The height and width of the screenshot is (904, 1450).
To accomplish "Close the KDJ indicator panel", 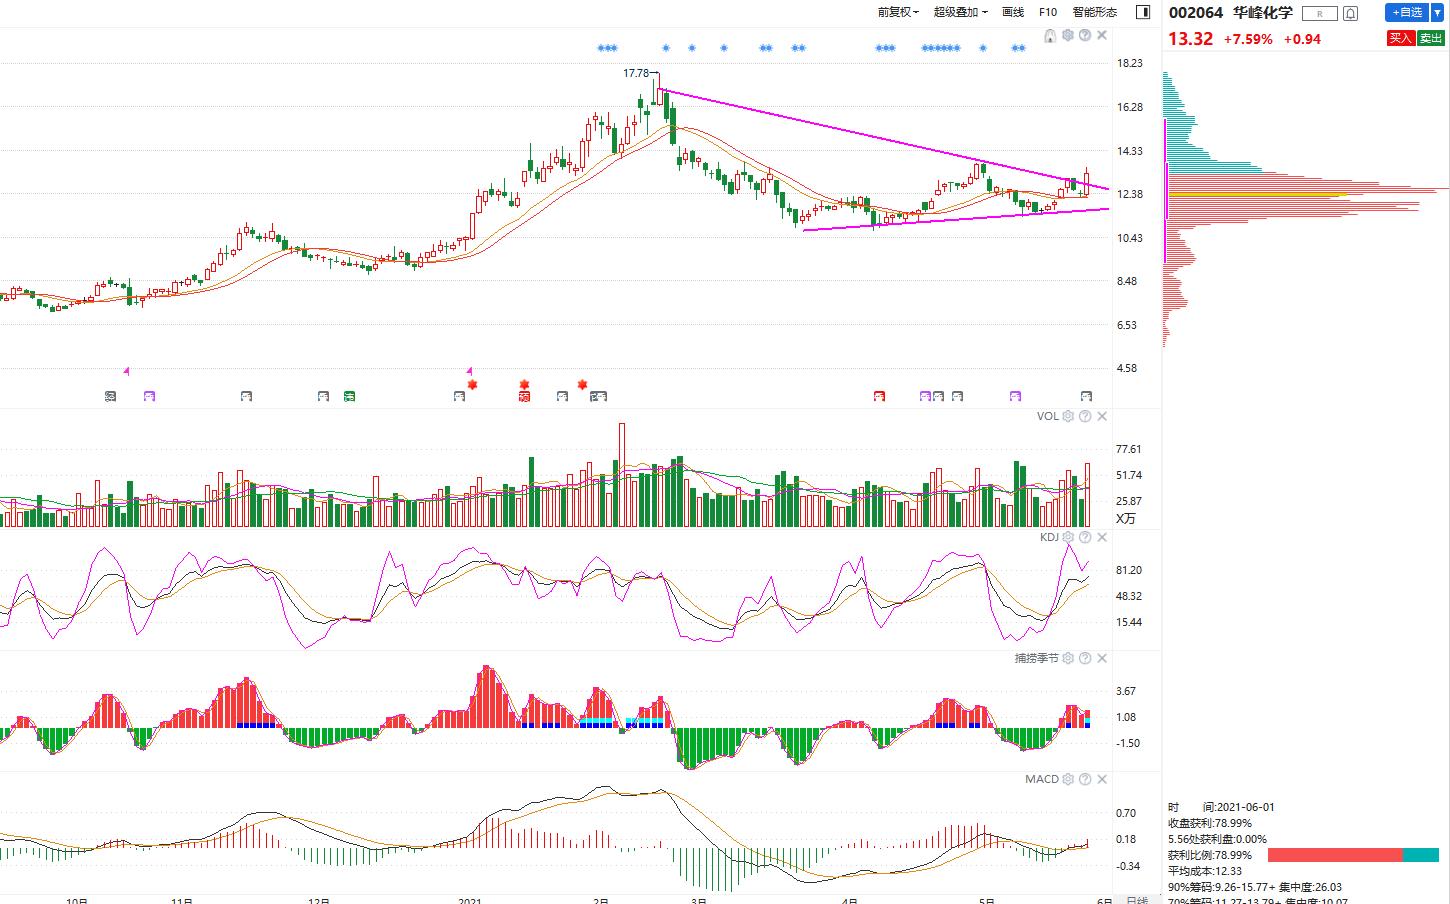I will tap(1102, 537).
